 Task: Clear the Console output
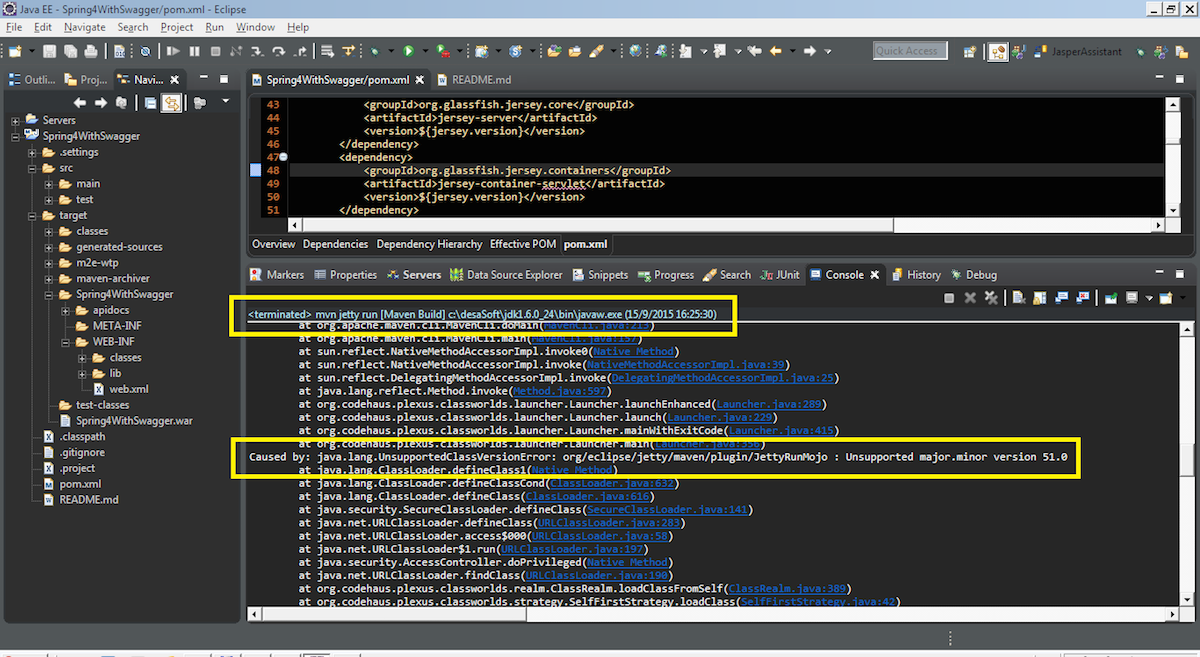(x=1019, y=297)
